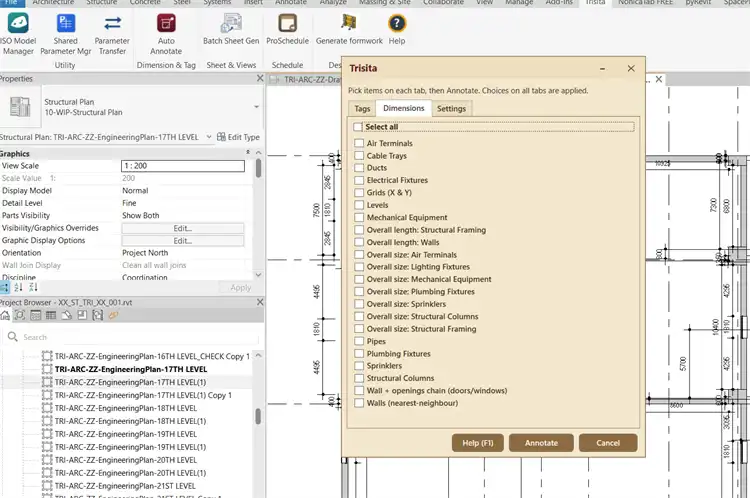Click the orange icon in Project Browser toolbar
Image resolution: width=750 pixels, height=498 pixels.
[113, 315]
